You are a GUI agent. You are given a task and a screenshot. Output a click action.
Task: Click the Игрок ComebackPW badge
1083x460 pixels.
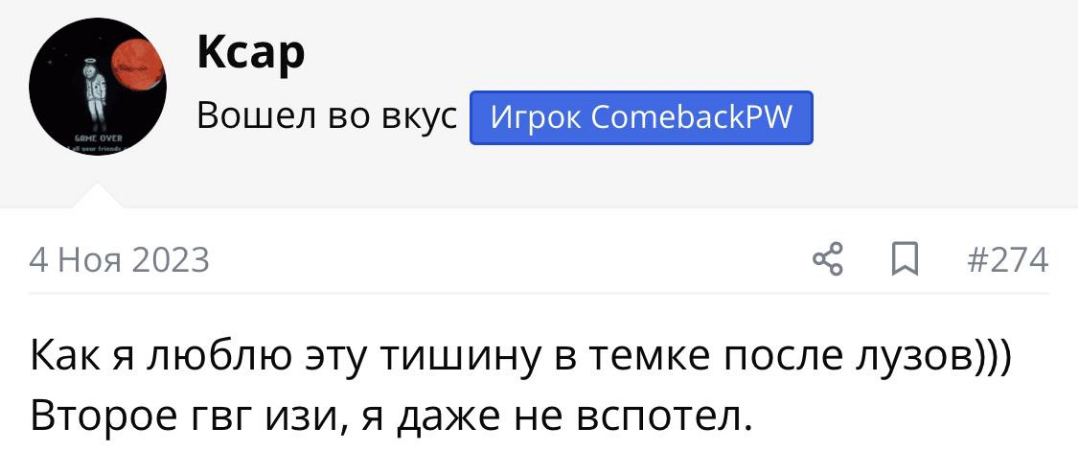pos(641,118)
